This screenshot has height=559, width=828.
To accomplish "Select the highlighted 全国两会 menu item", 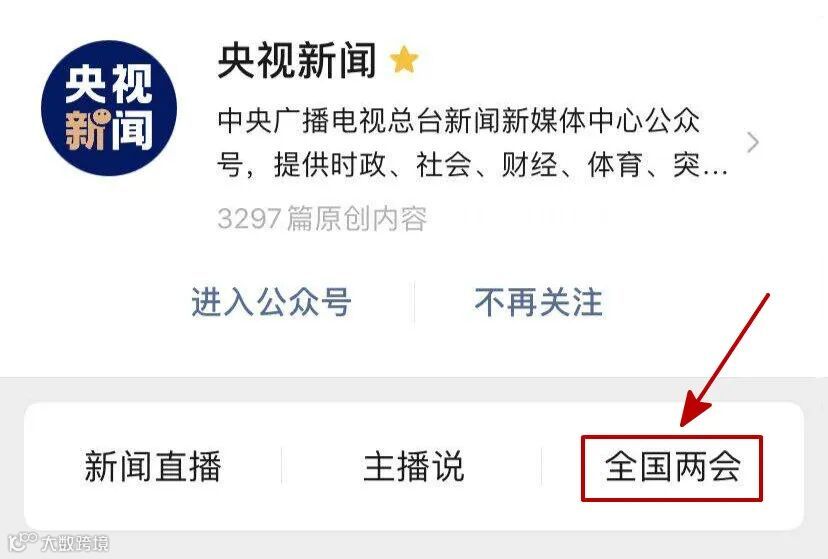I will click(x=672, y=467).
